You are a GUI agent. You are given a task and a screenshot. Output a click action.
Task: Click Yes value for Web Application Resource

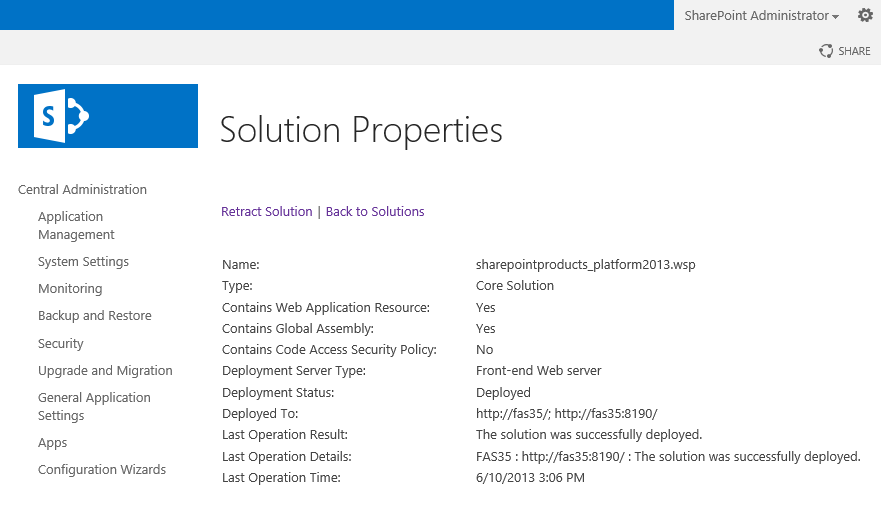[x=485, y=307]
